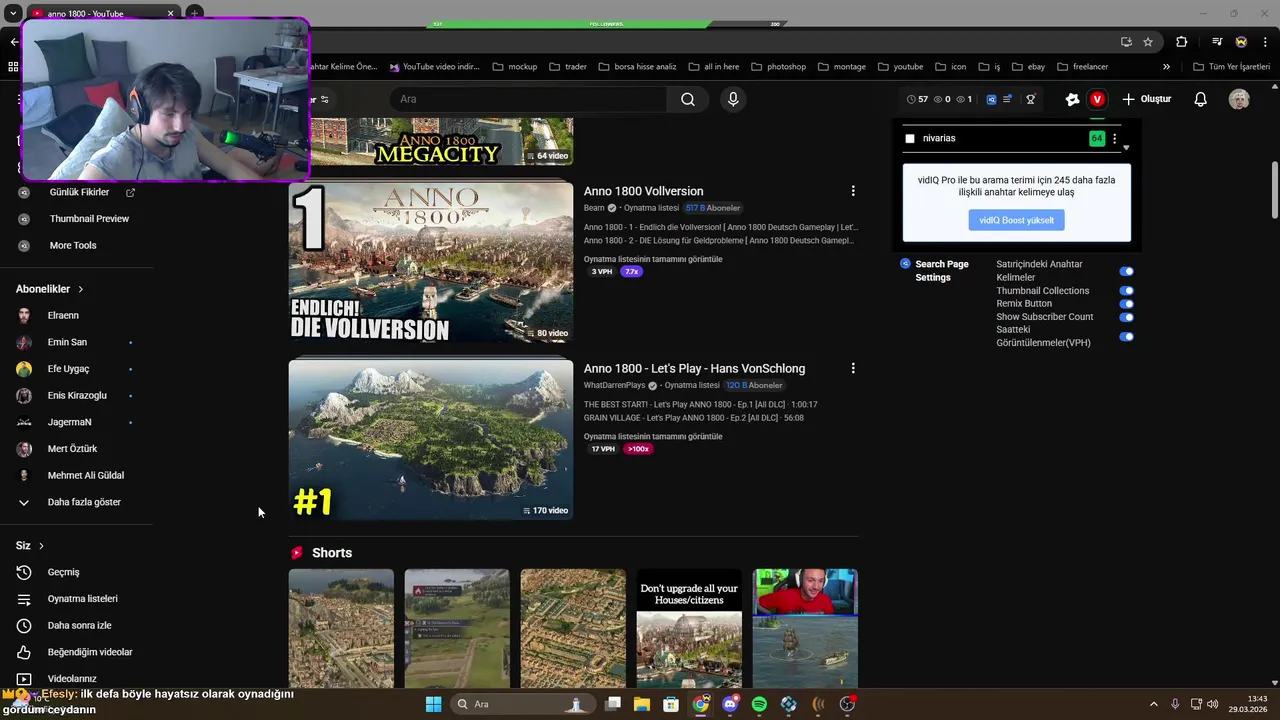Open OBS Studio from the taskbar
The height and width of the screenshot is (720, 1280).
[x=847, y=704]
